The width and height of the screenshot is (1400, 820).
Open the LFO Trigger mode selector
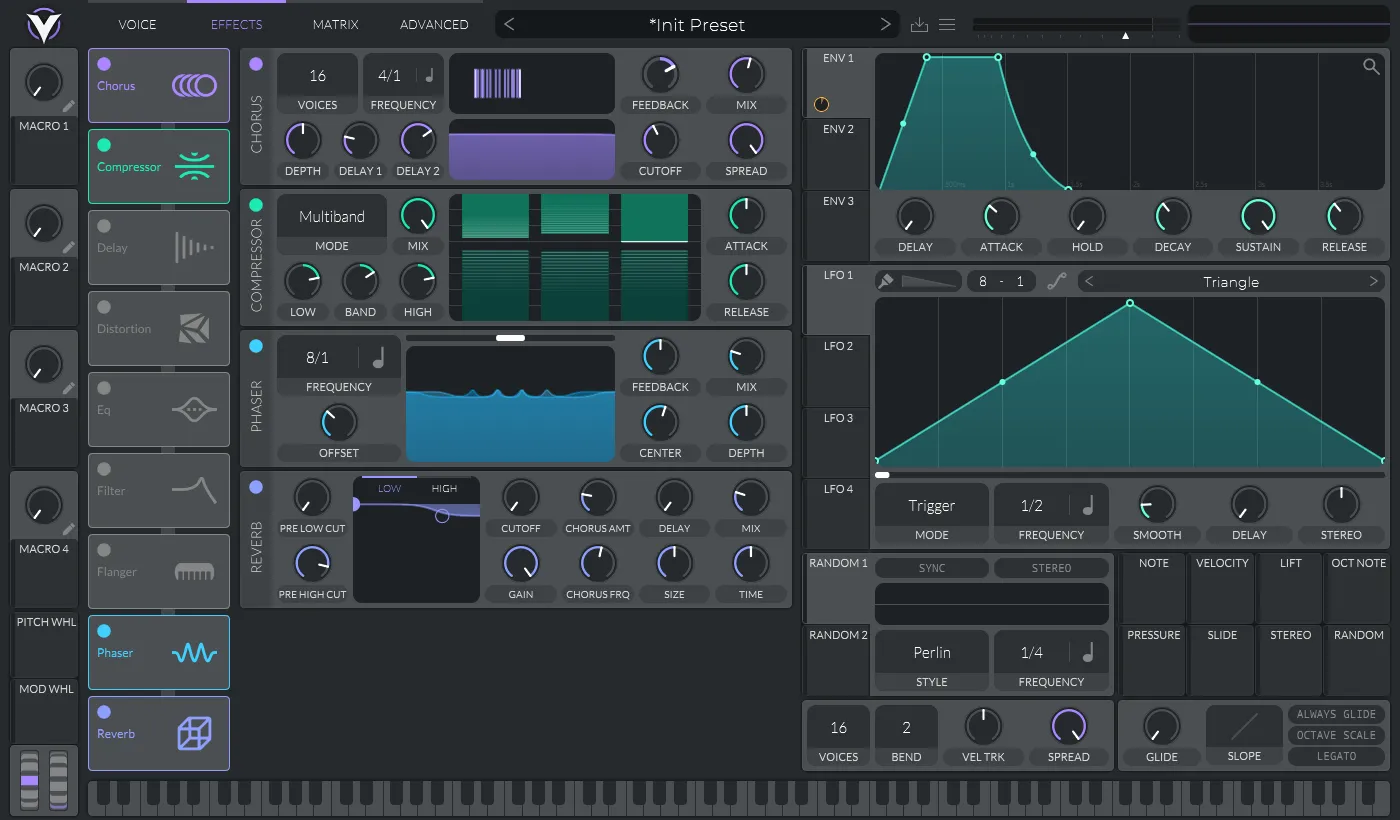pyautogui.click(x=931, y=506)
